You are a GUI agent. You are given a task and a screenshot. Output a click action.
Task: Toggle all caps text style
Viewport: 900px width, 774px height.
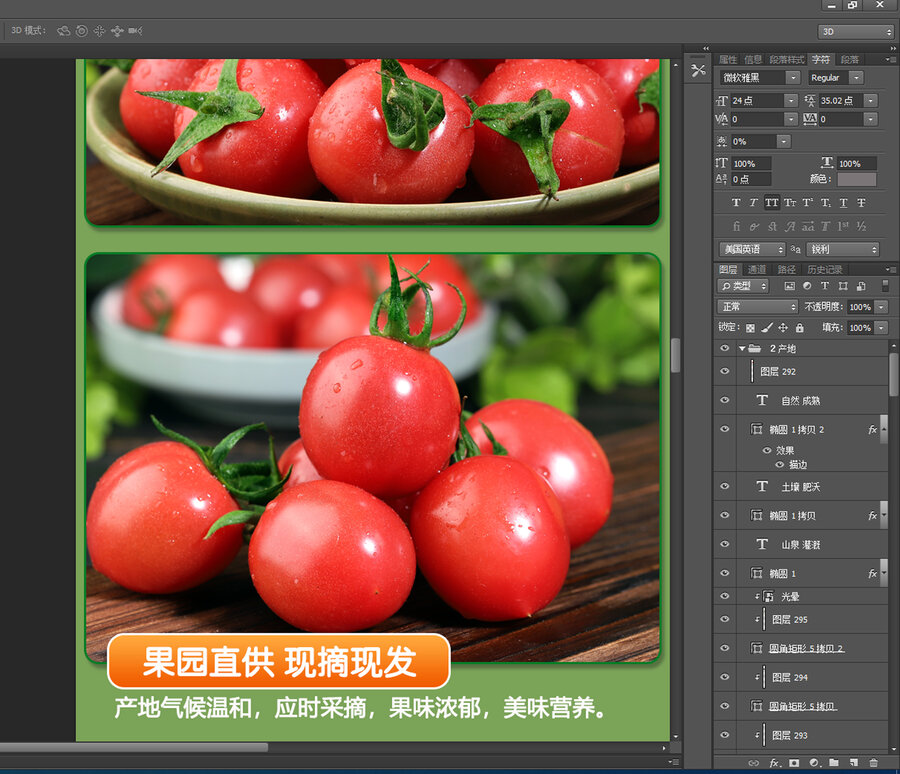(x=771, y=203)
